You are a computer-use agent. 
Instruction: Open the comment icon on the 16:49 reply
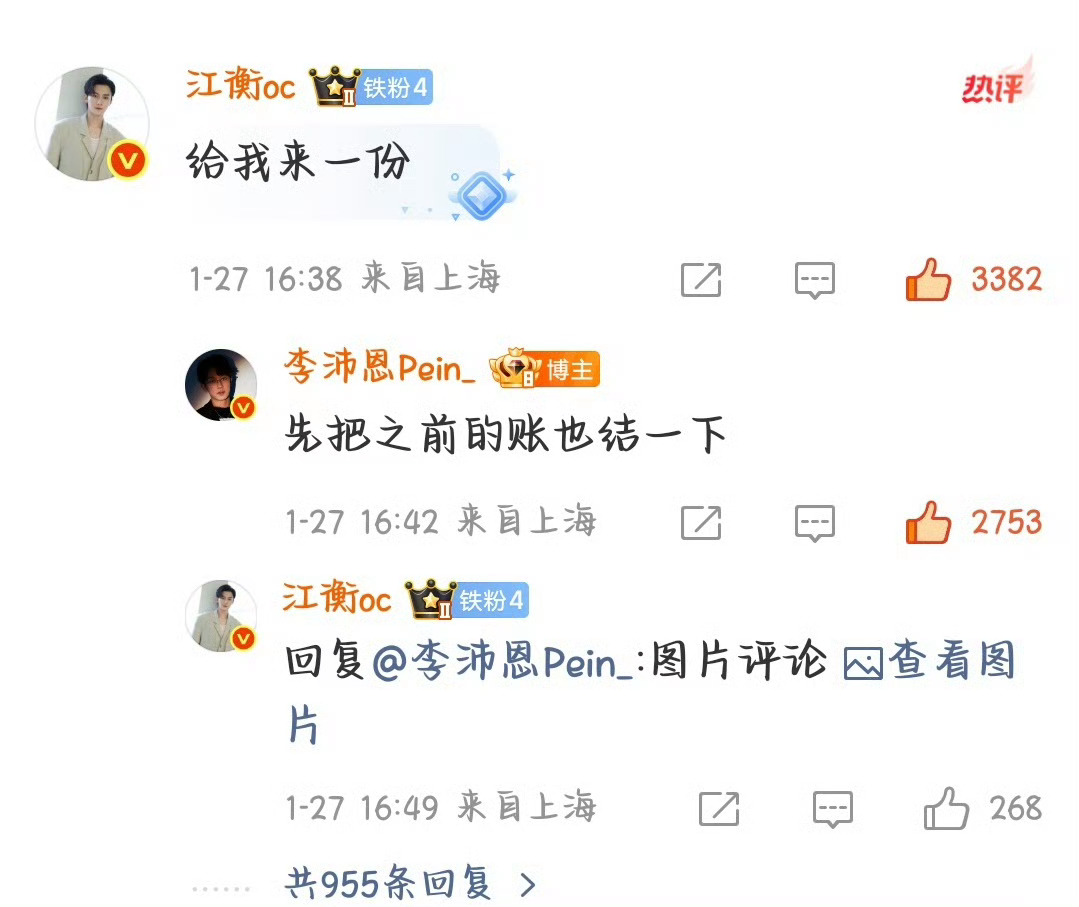(x=833, y=809)
